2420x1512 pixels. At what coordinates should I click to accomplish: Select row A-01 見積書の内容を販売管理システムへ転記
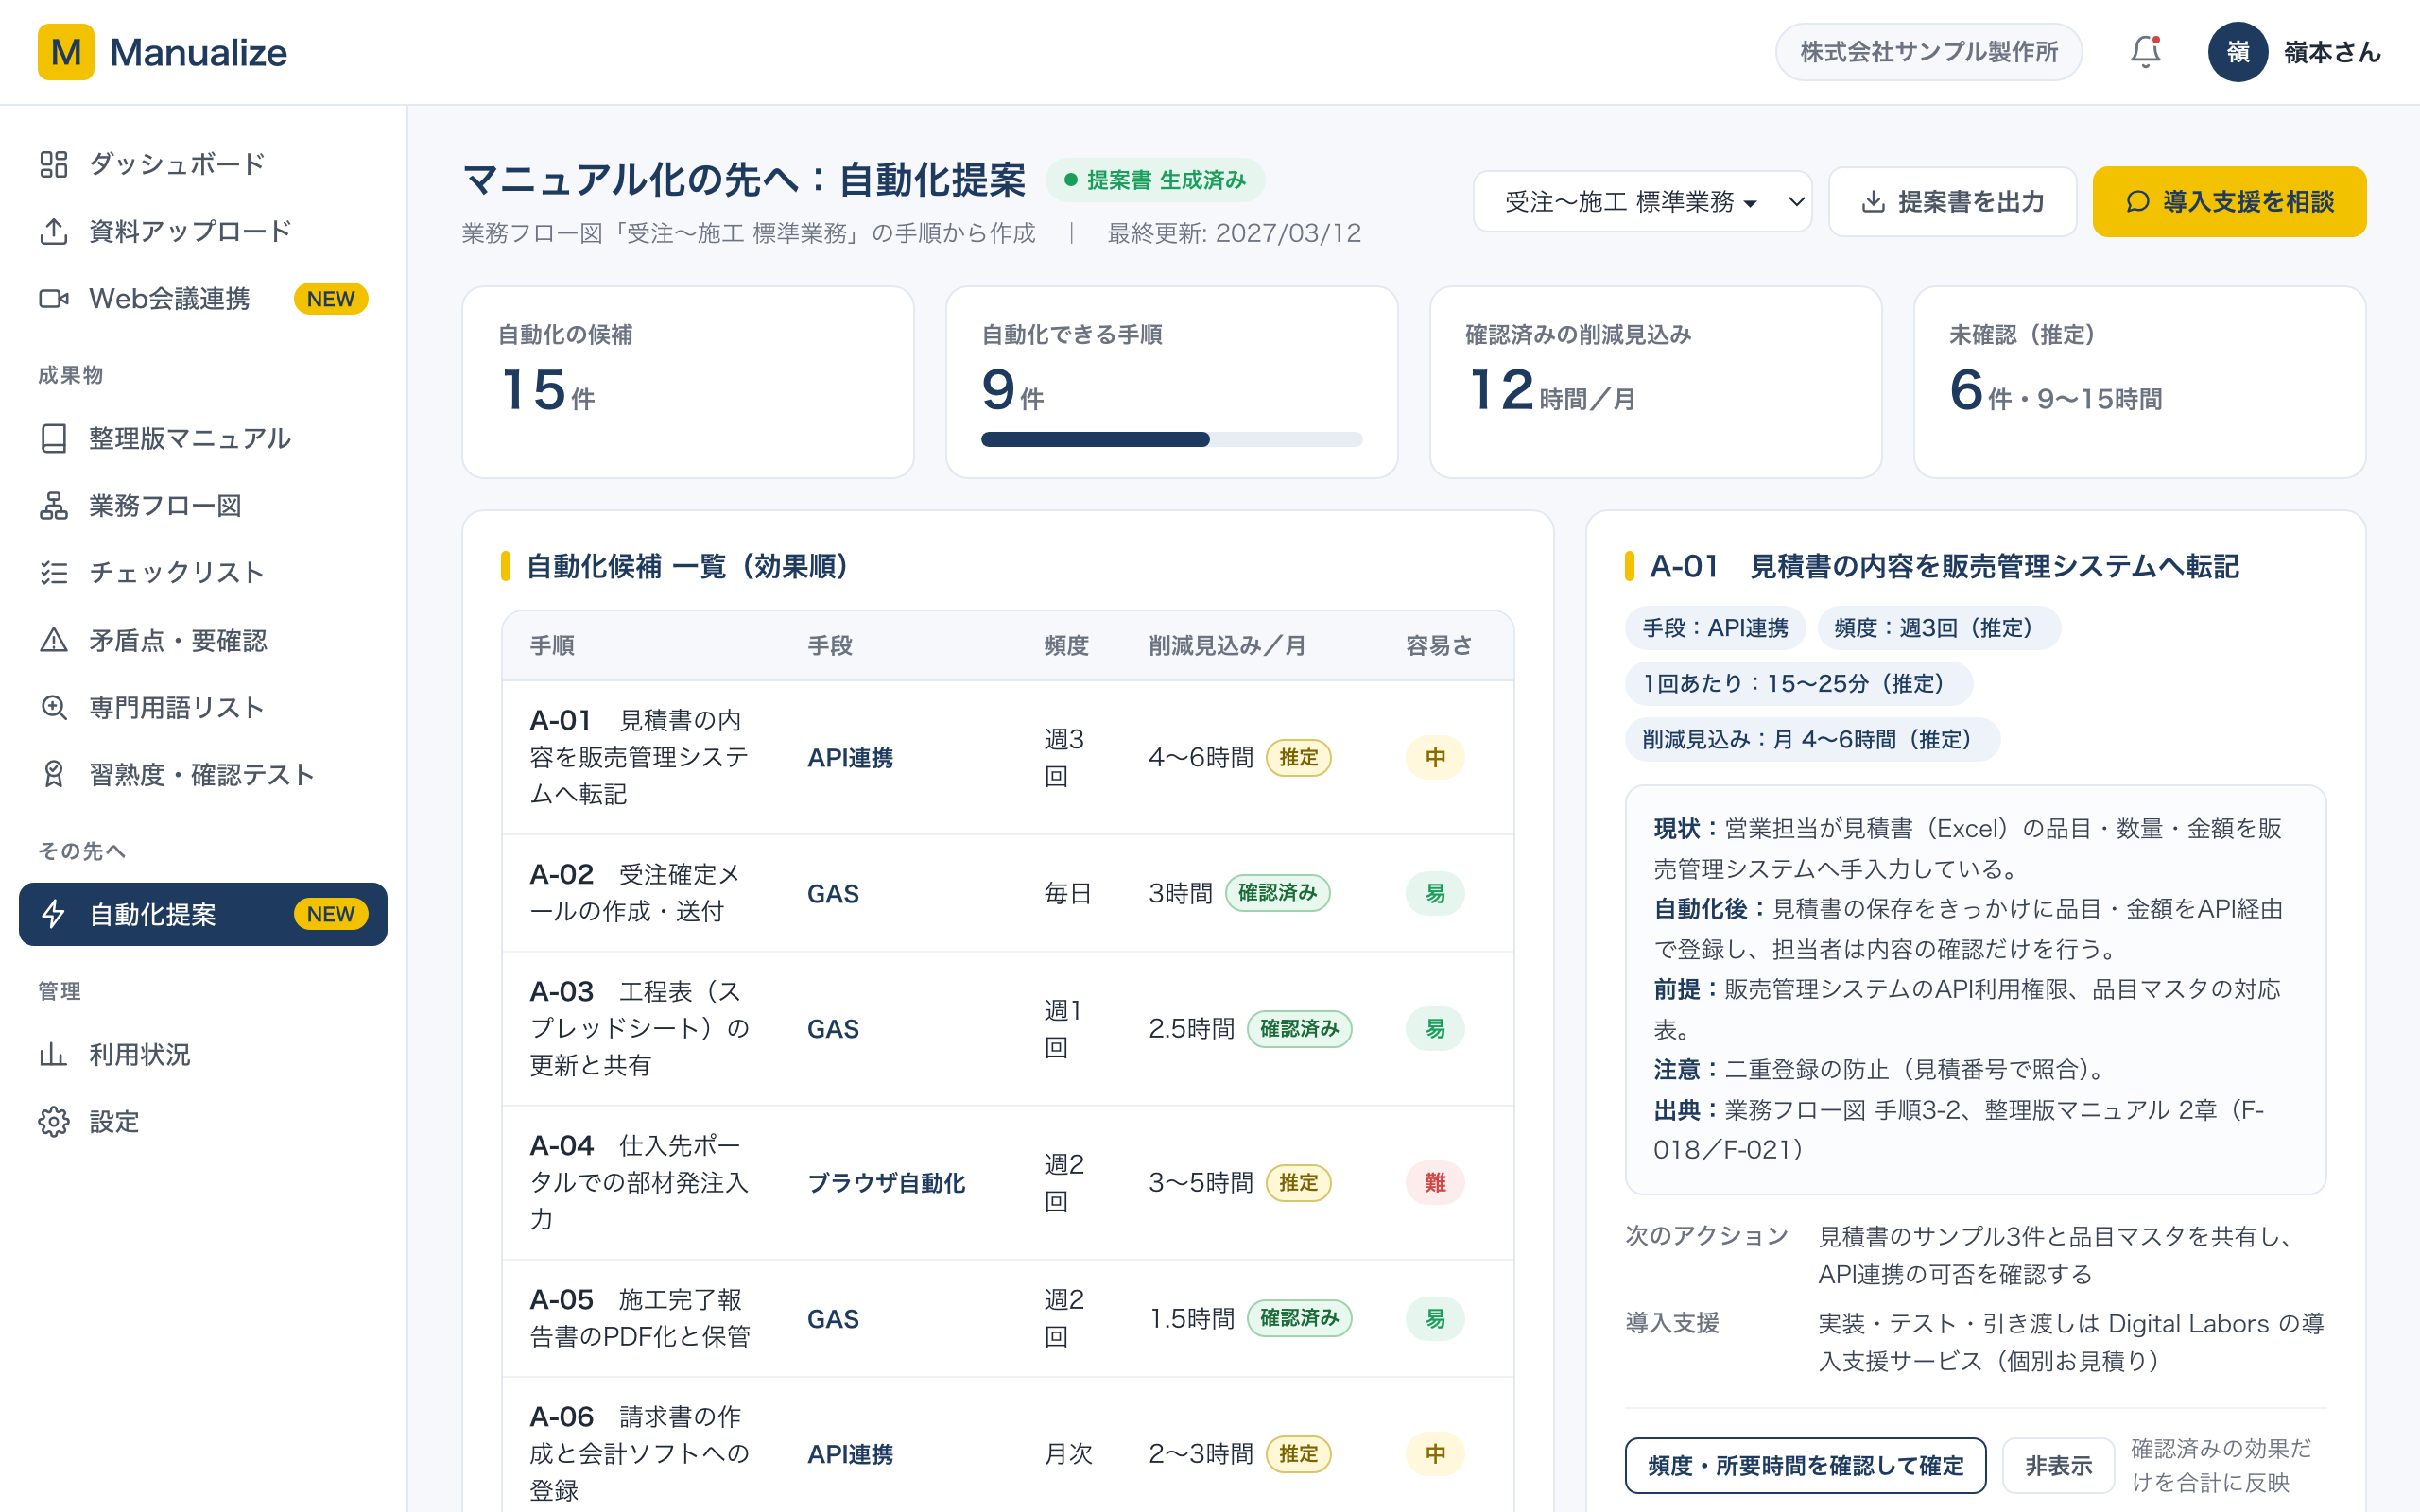pos(1007,757)
